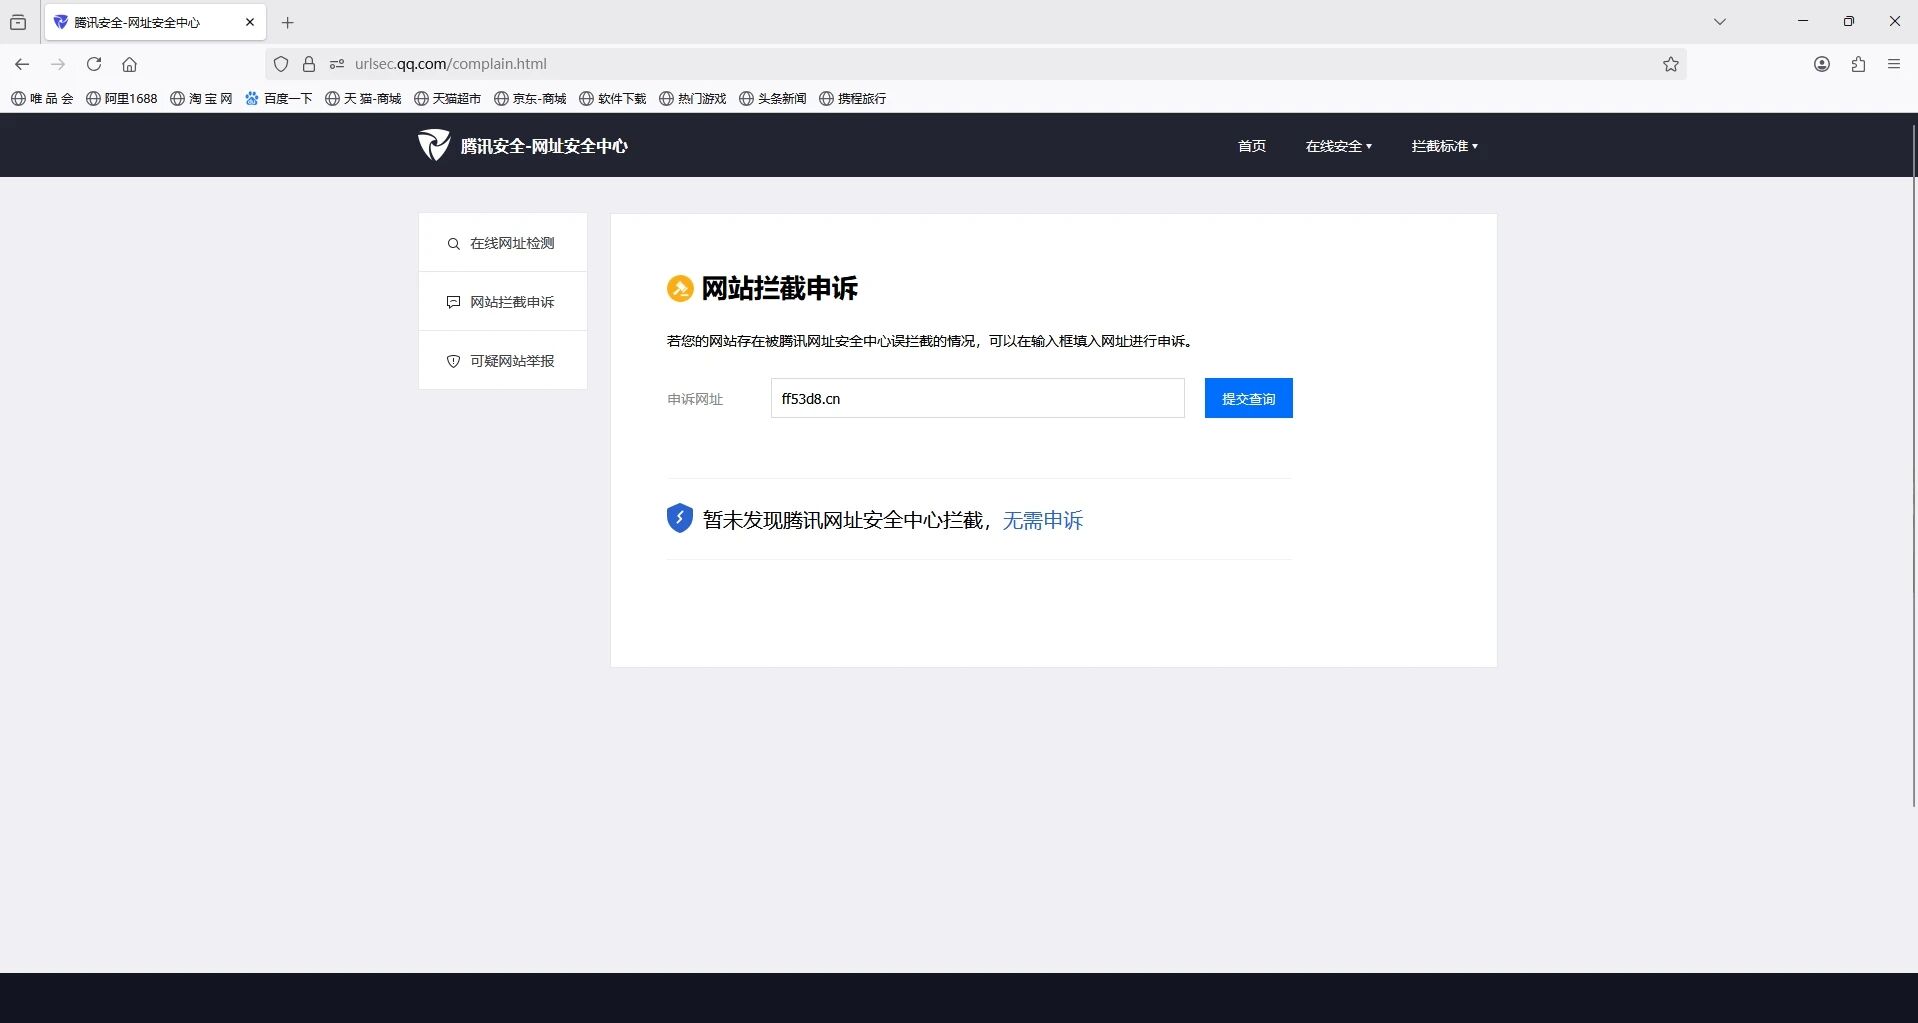Click the 申诉网址 field label
The image size is (1918, 1023).
695,399
